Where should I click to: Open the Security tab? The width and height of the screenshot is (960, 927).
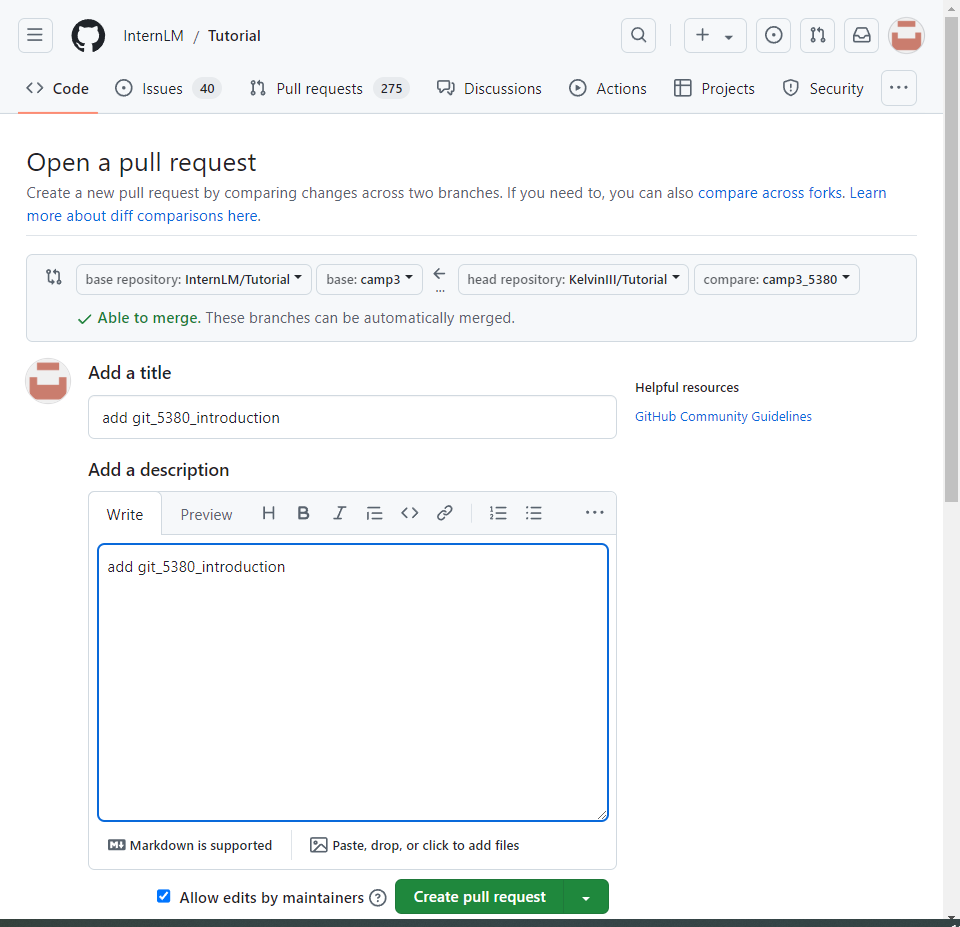(x=823, y=89)
